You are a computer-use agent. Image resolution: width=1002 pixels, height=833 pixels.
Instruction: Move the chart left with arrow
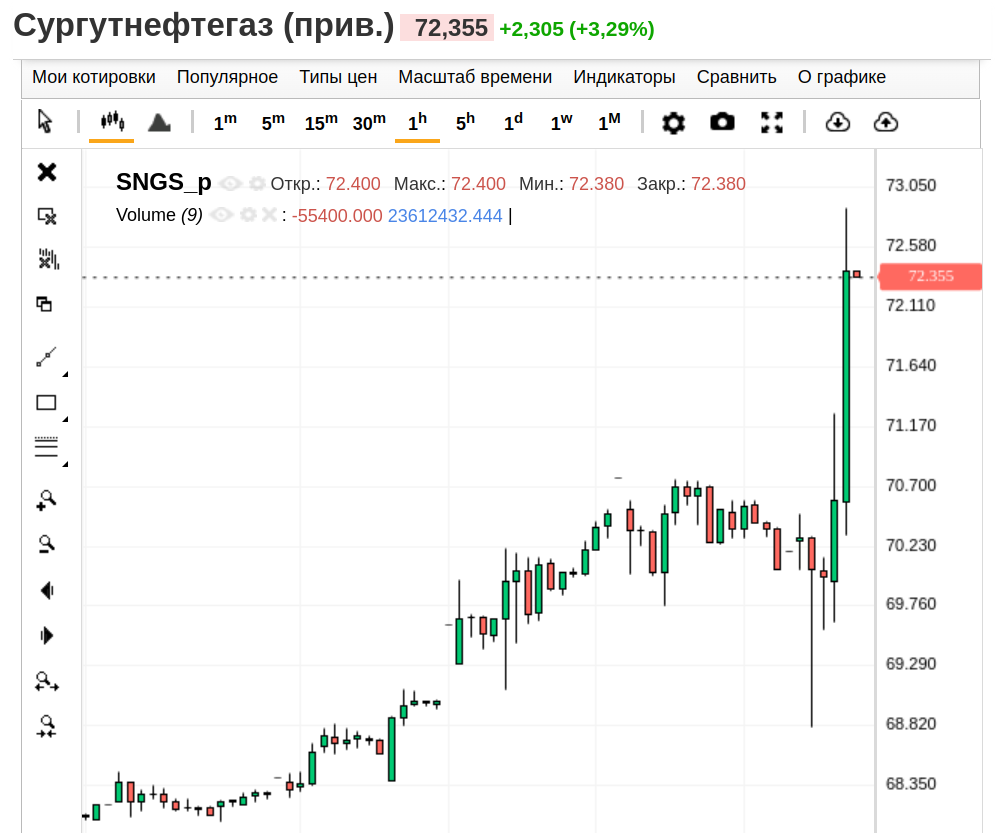(47, 590)
